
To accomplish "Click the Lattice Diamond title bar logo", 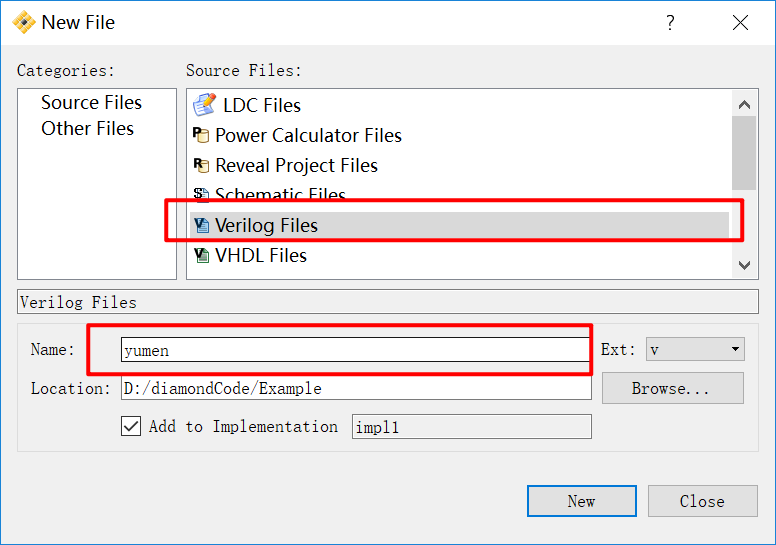I will (24, 22).
